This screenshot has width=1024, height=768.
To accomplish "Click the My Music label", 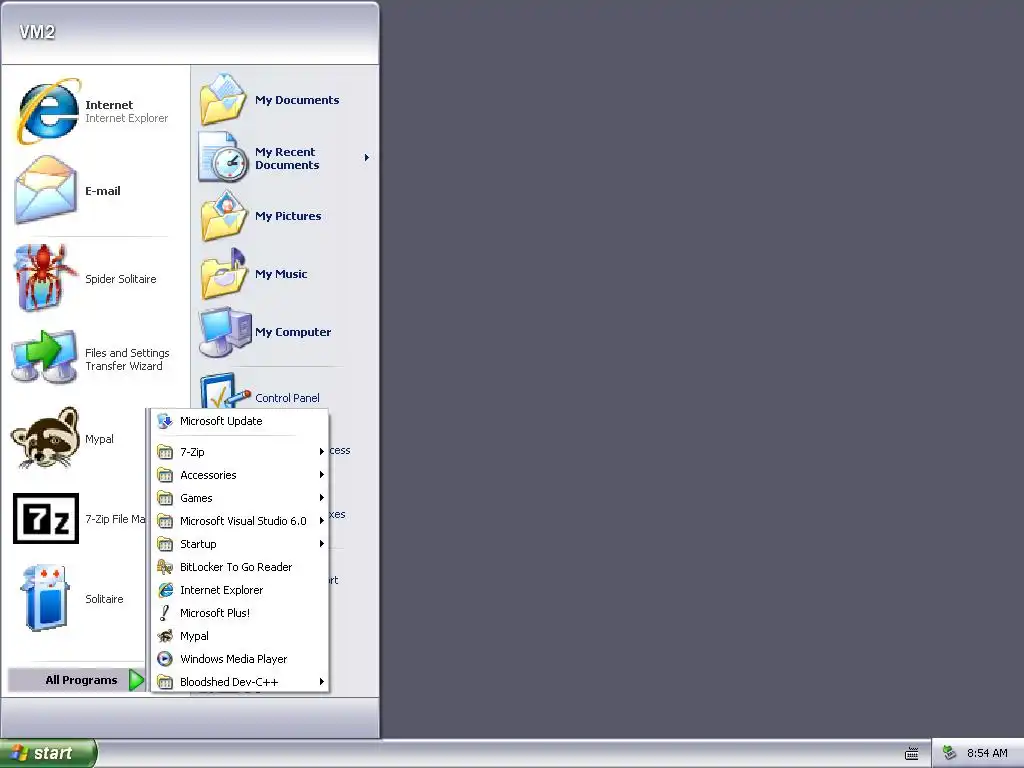I will (281, 274).
